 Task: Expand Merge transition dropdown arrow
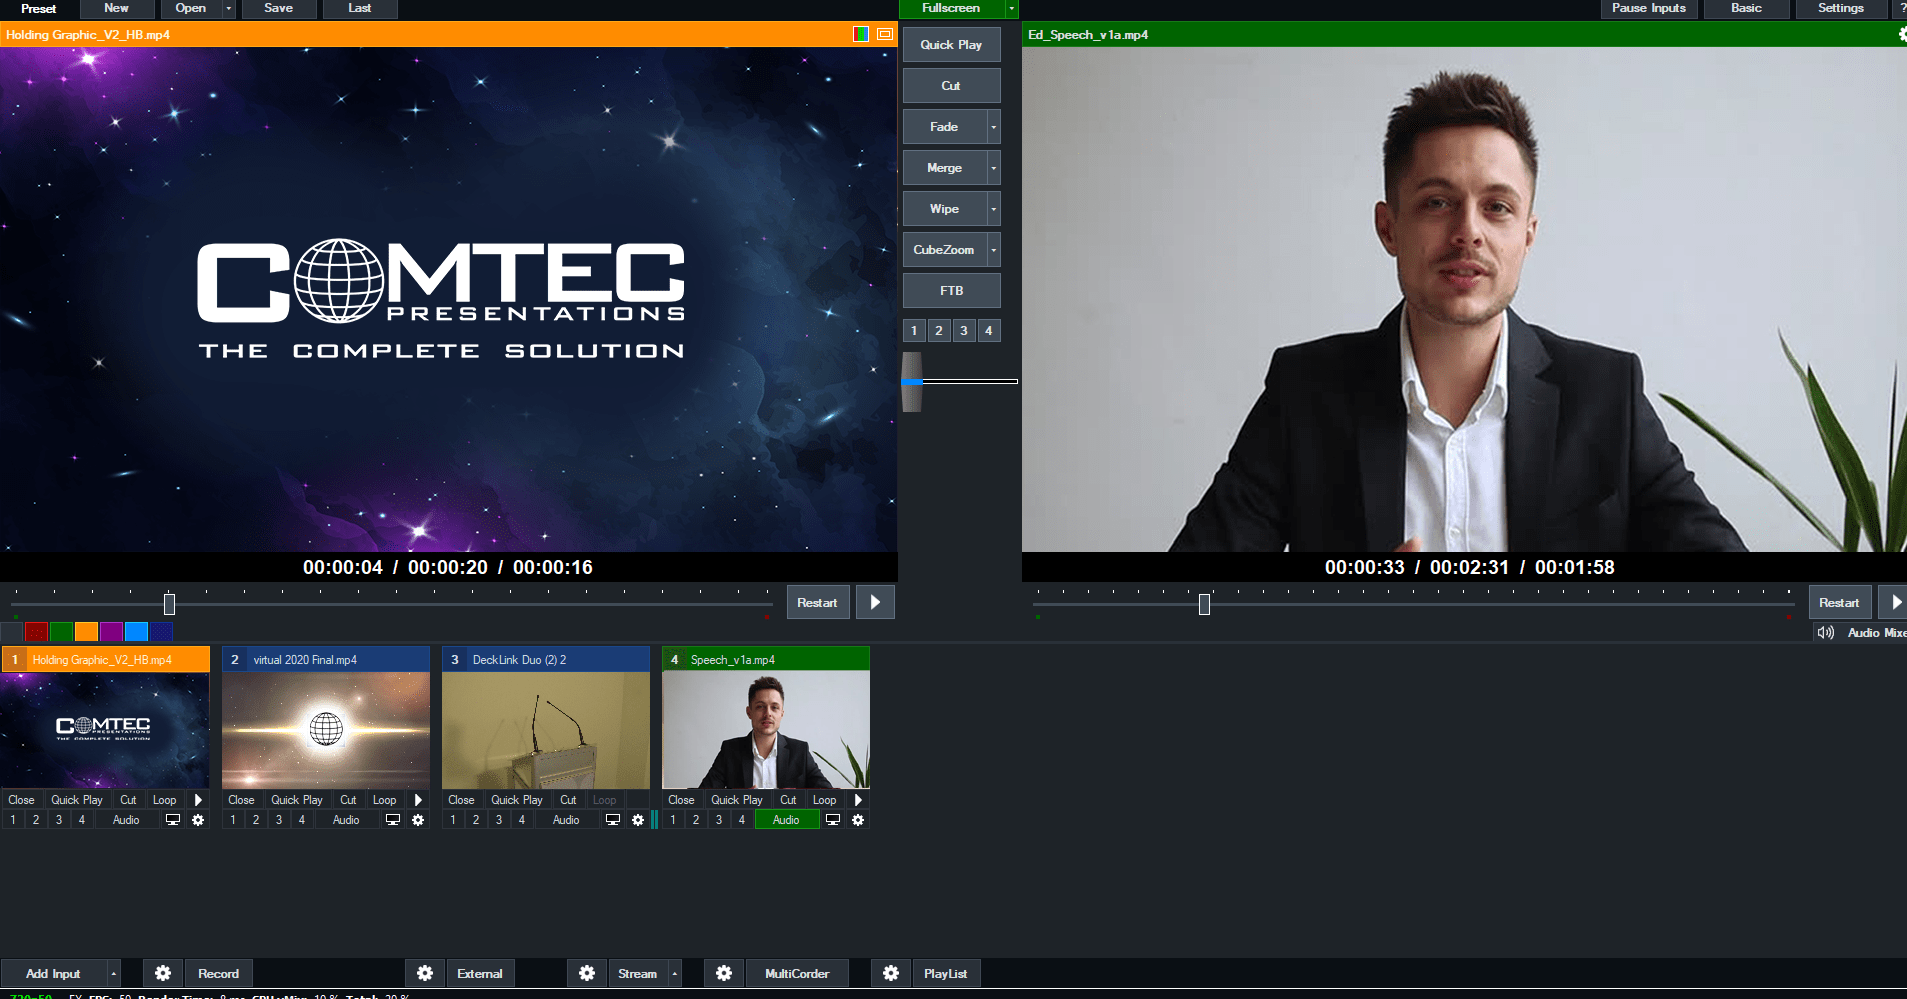coord(993,168)
